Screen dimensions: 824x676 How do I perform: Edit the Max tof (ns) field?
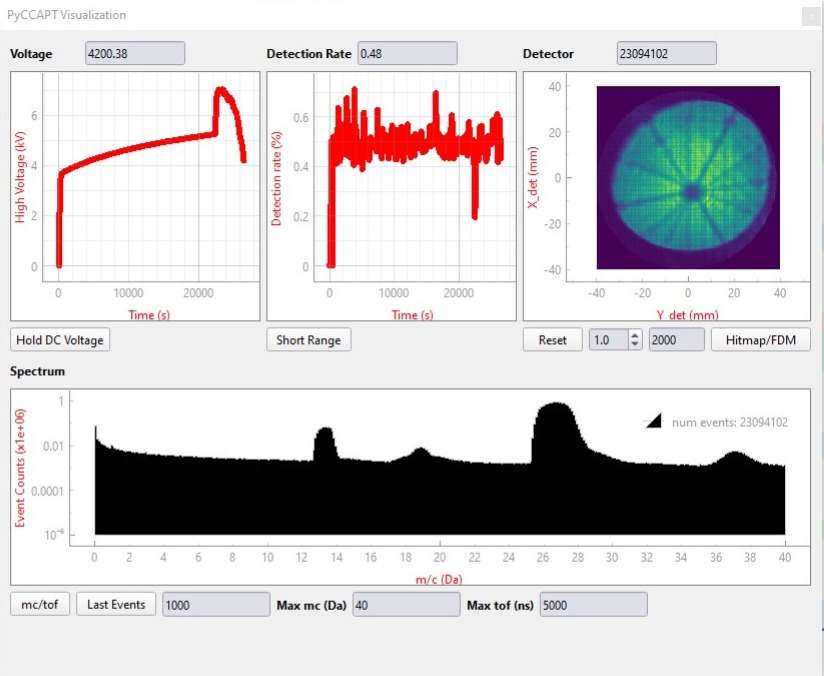point(593,605)
